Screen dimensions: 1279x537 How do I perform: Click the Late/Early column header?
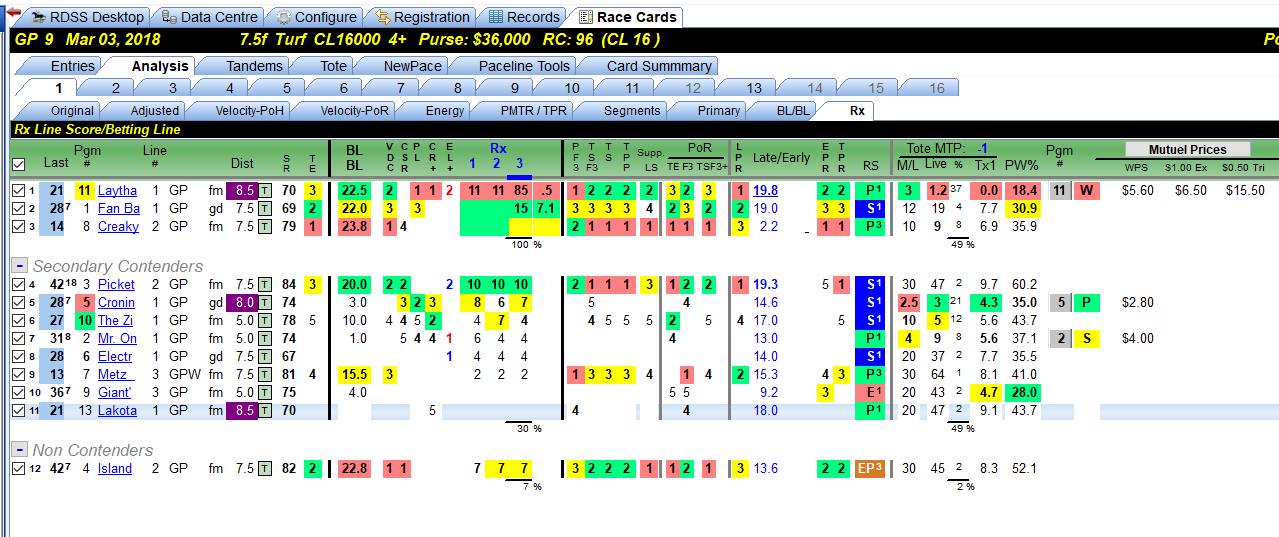(x=782, y=157)
